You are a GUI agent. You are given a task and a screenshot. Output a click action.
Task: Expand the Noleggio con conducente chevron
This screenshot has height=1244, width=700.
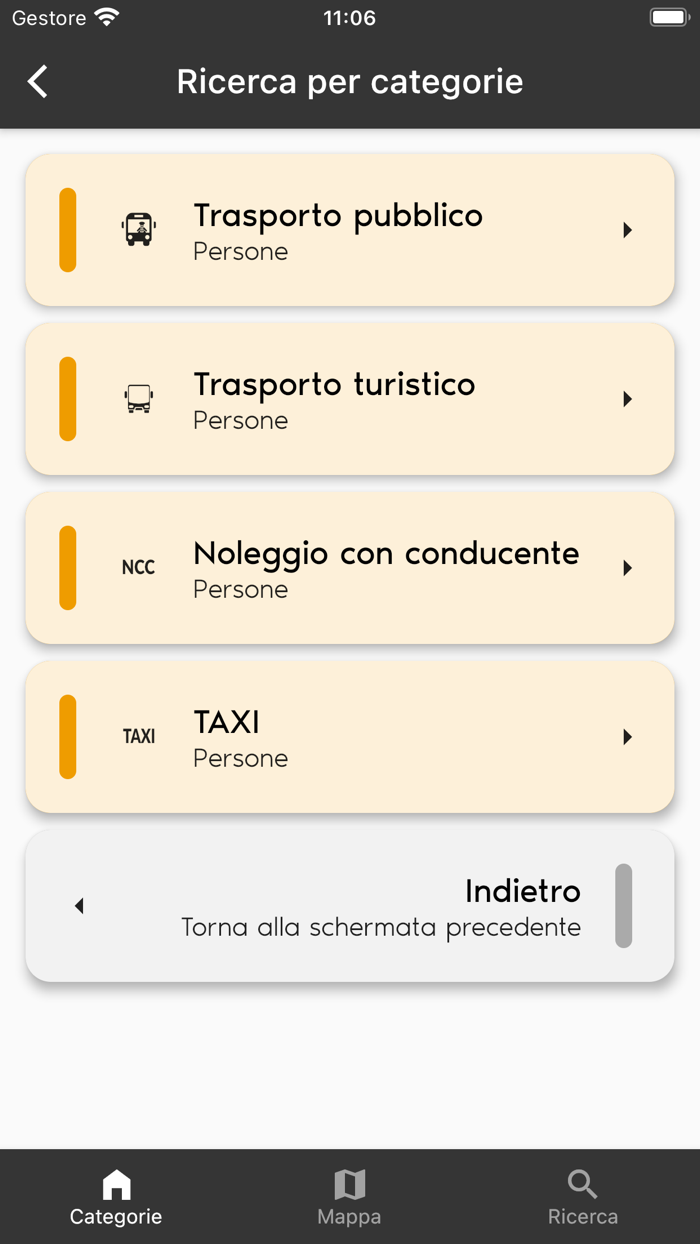[x=628, y=567]
